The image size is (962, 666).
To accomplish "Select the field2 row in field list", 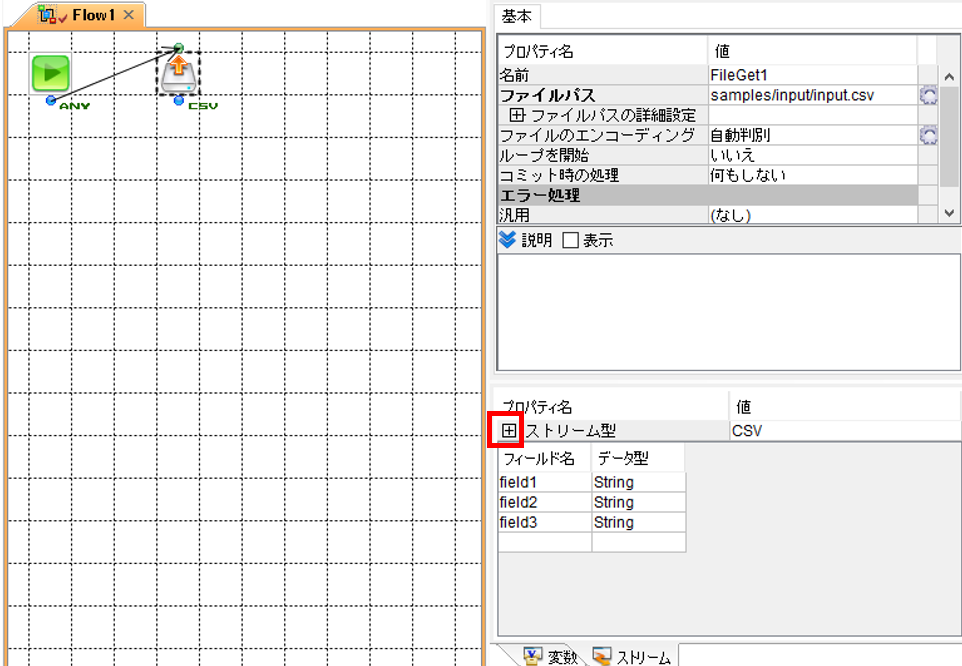I will tap(591, 502).
